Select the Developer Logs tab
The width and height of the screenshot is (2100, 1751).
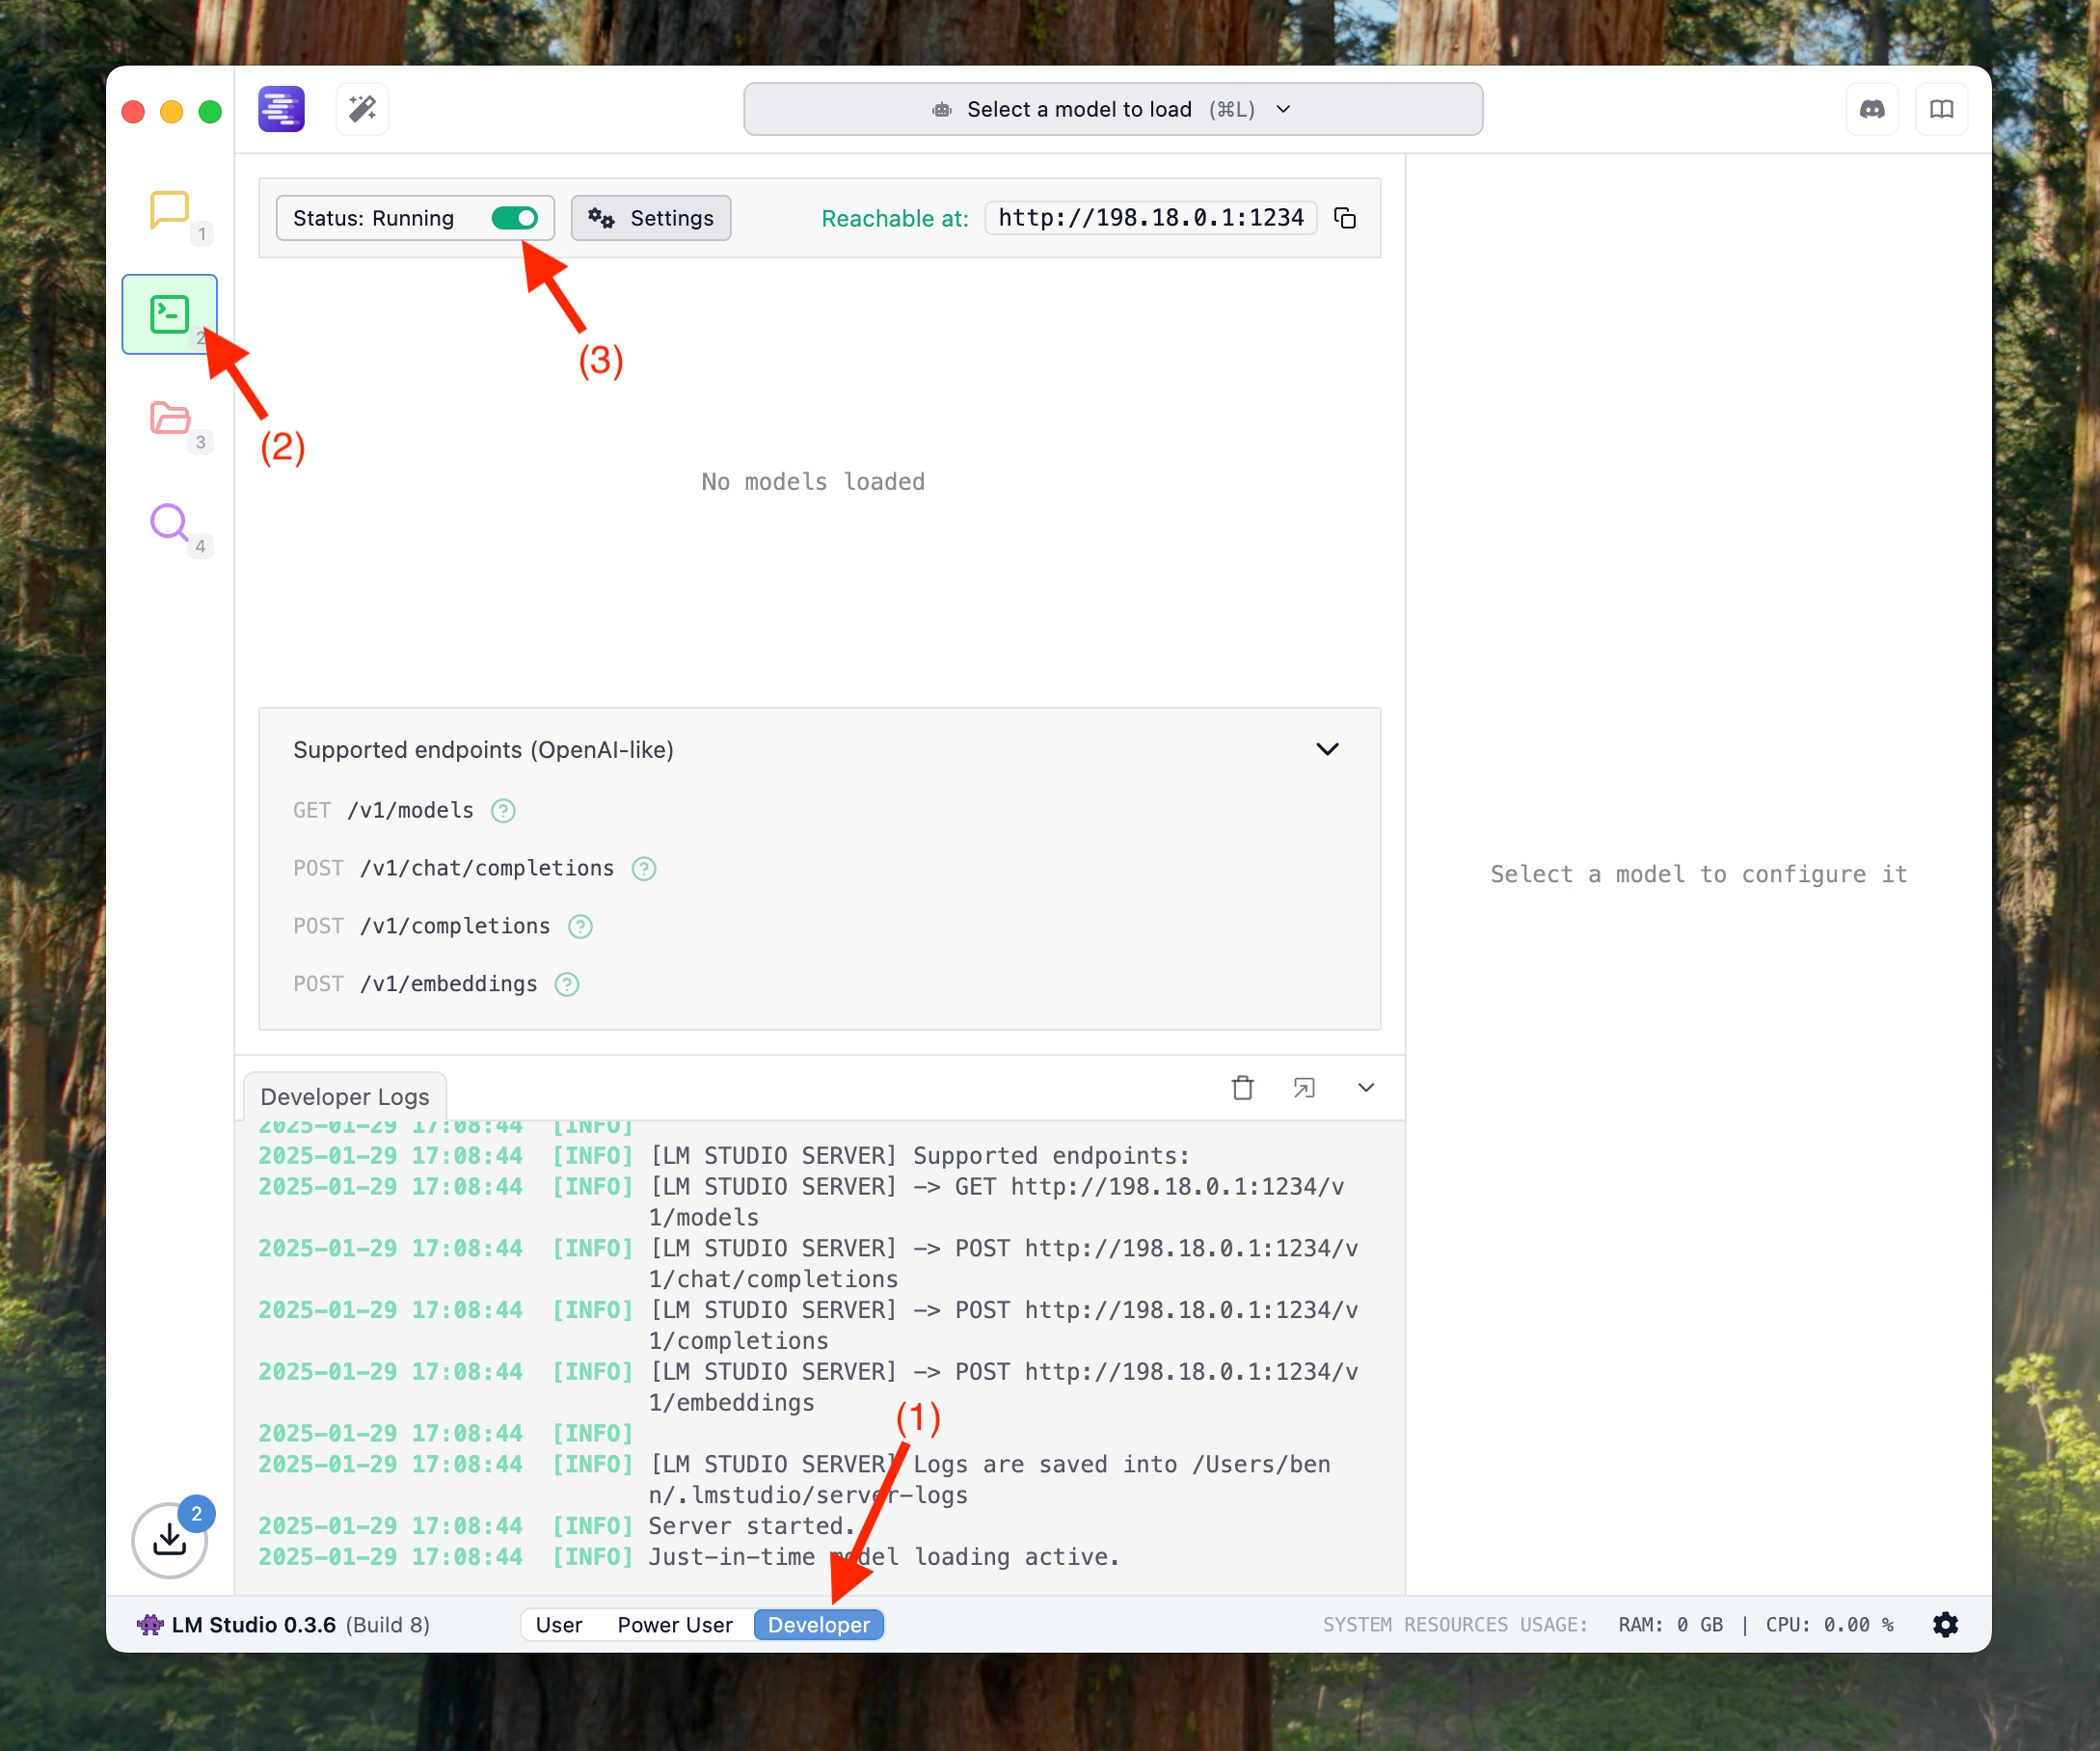(344, 1097)
